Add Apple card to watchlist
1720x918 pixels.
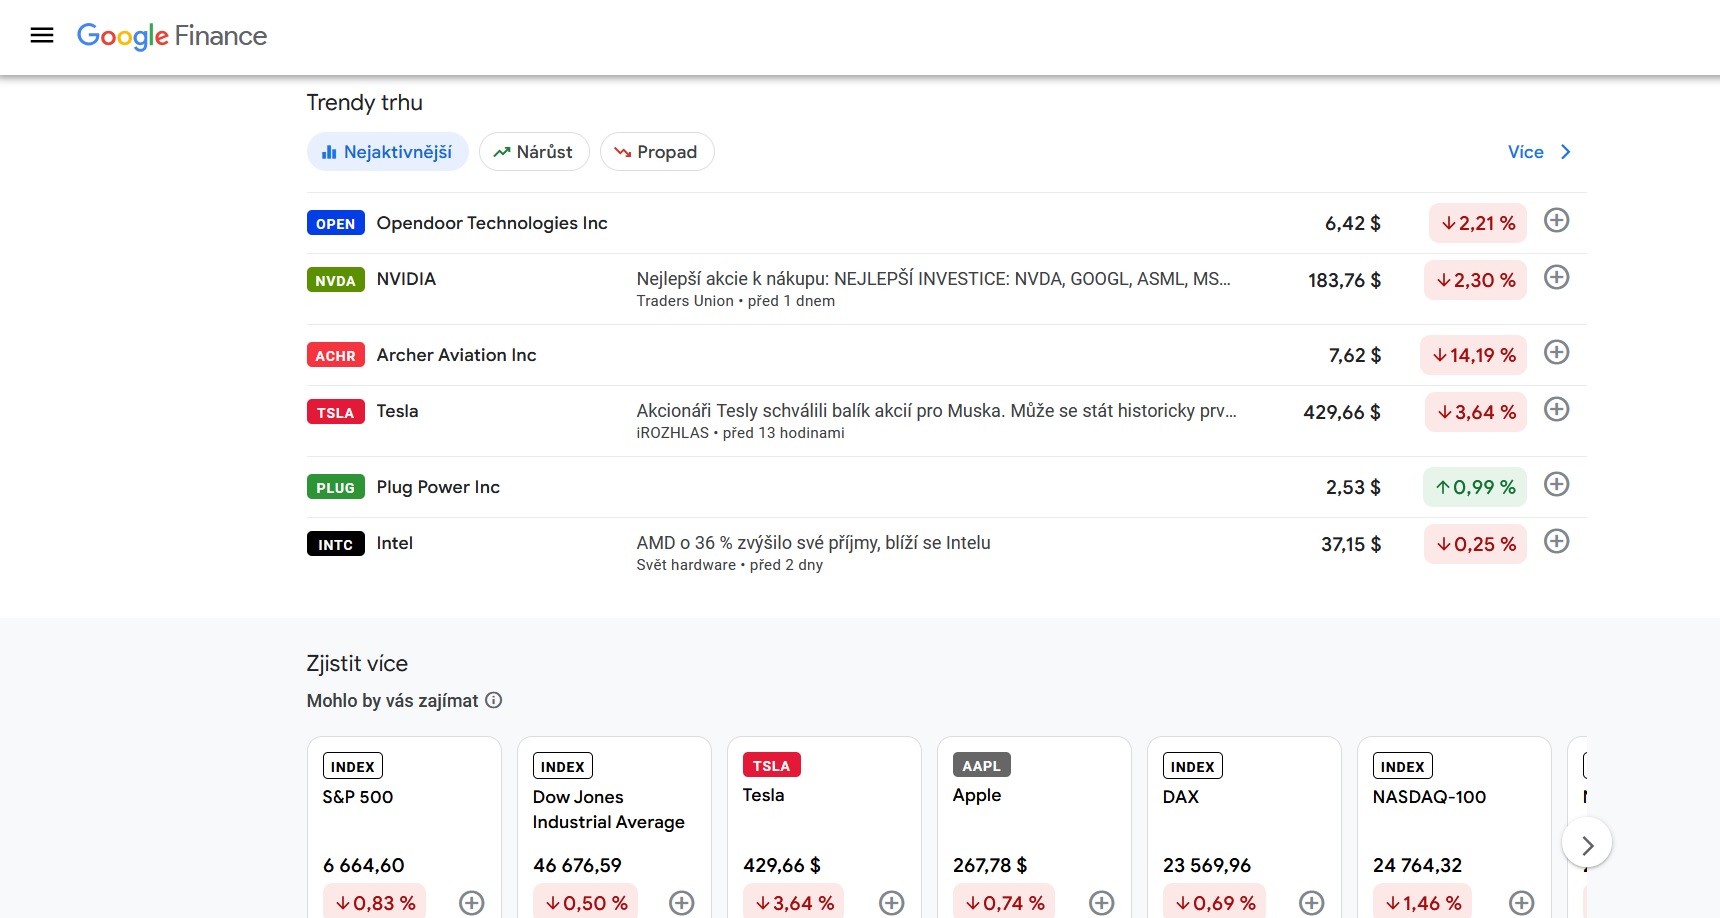1101,903
